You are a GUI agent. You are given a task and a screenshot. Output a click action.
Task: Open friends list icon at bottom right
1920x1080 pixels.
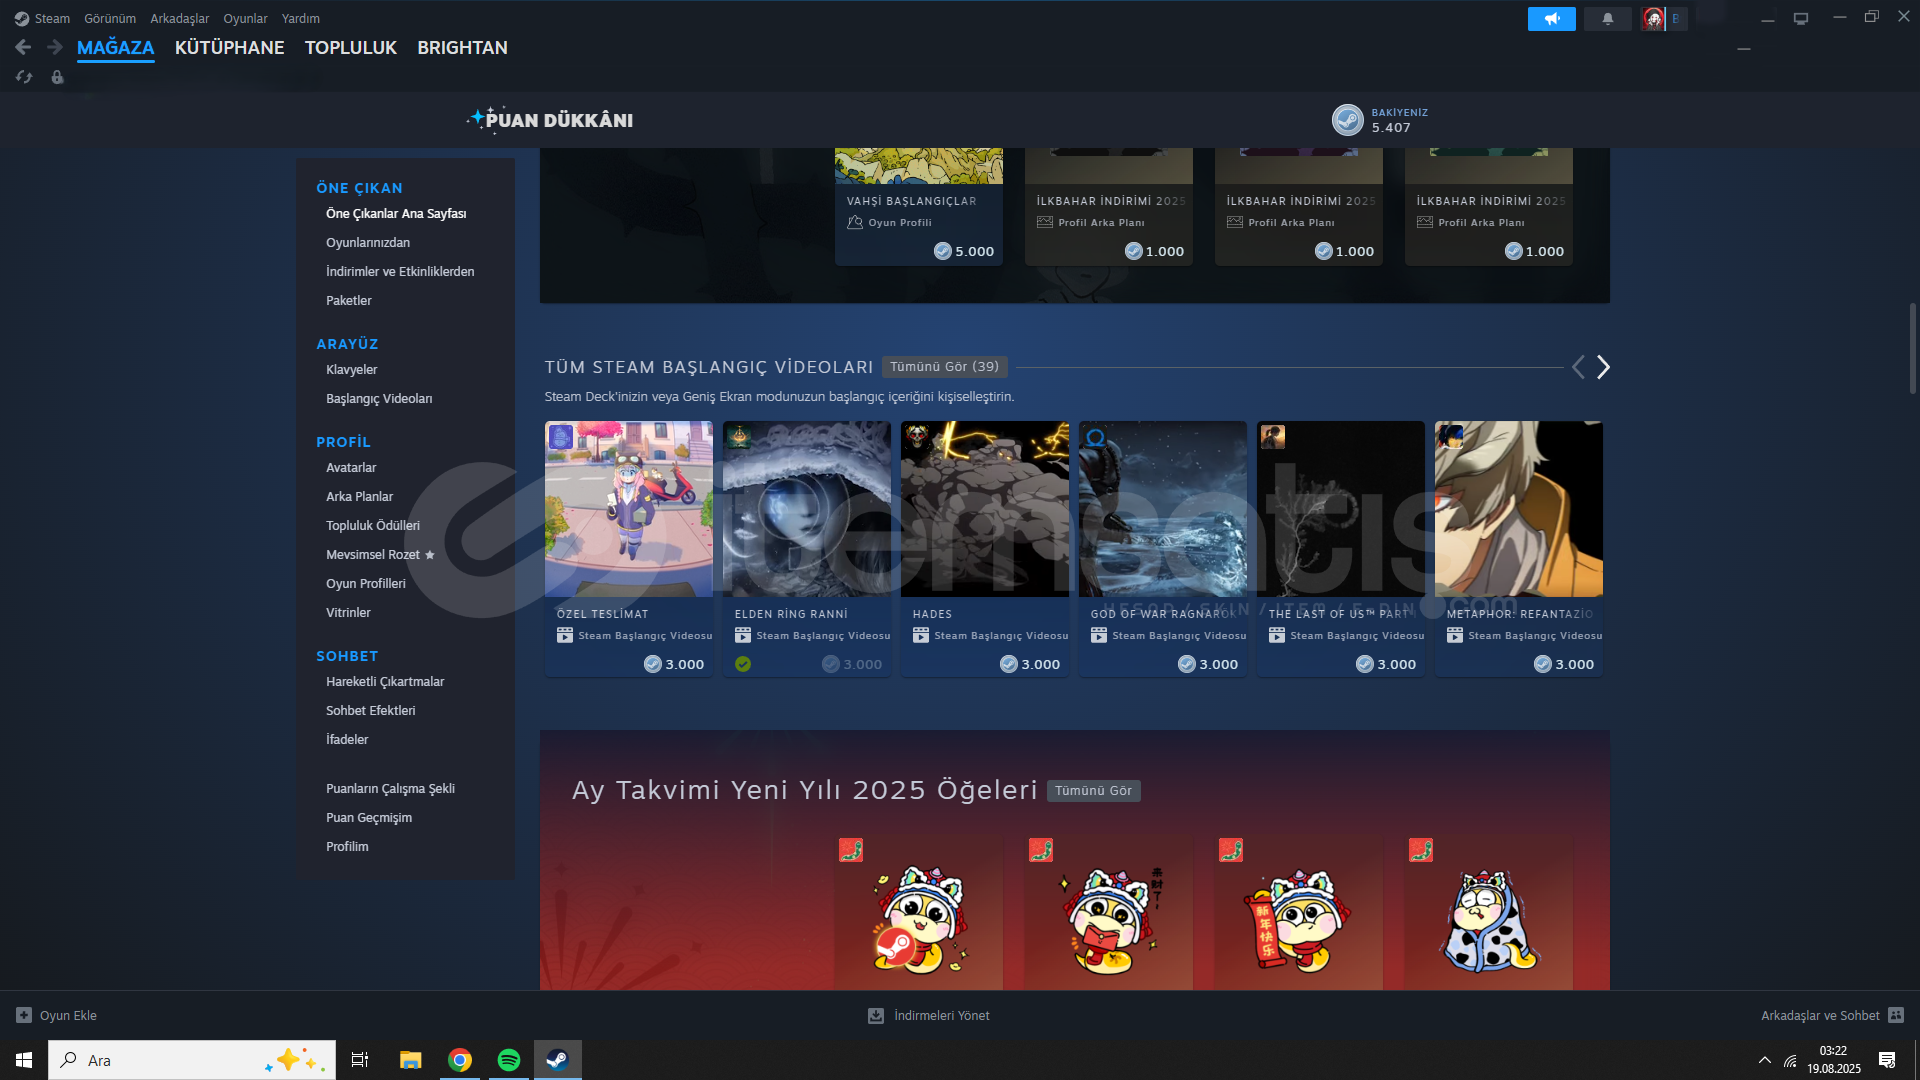1896,1015
